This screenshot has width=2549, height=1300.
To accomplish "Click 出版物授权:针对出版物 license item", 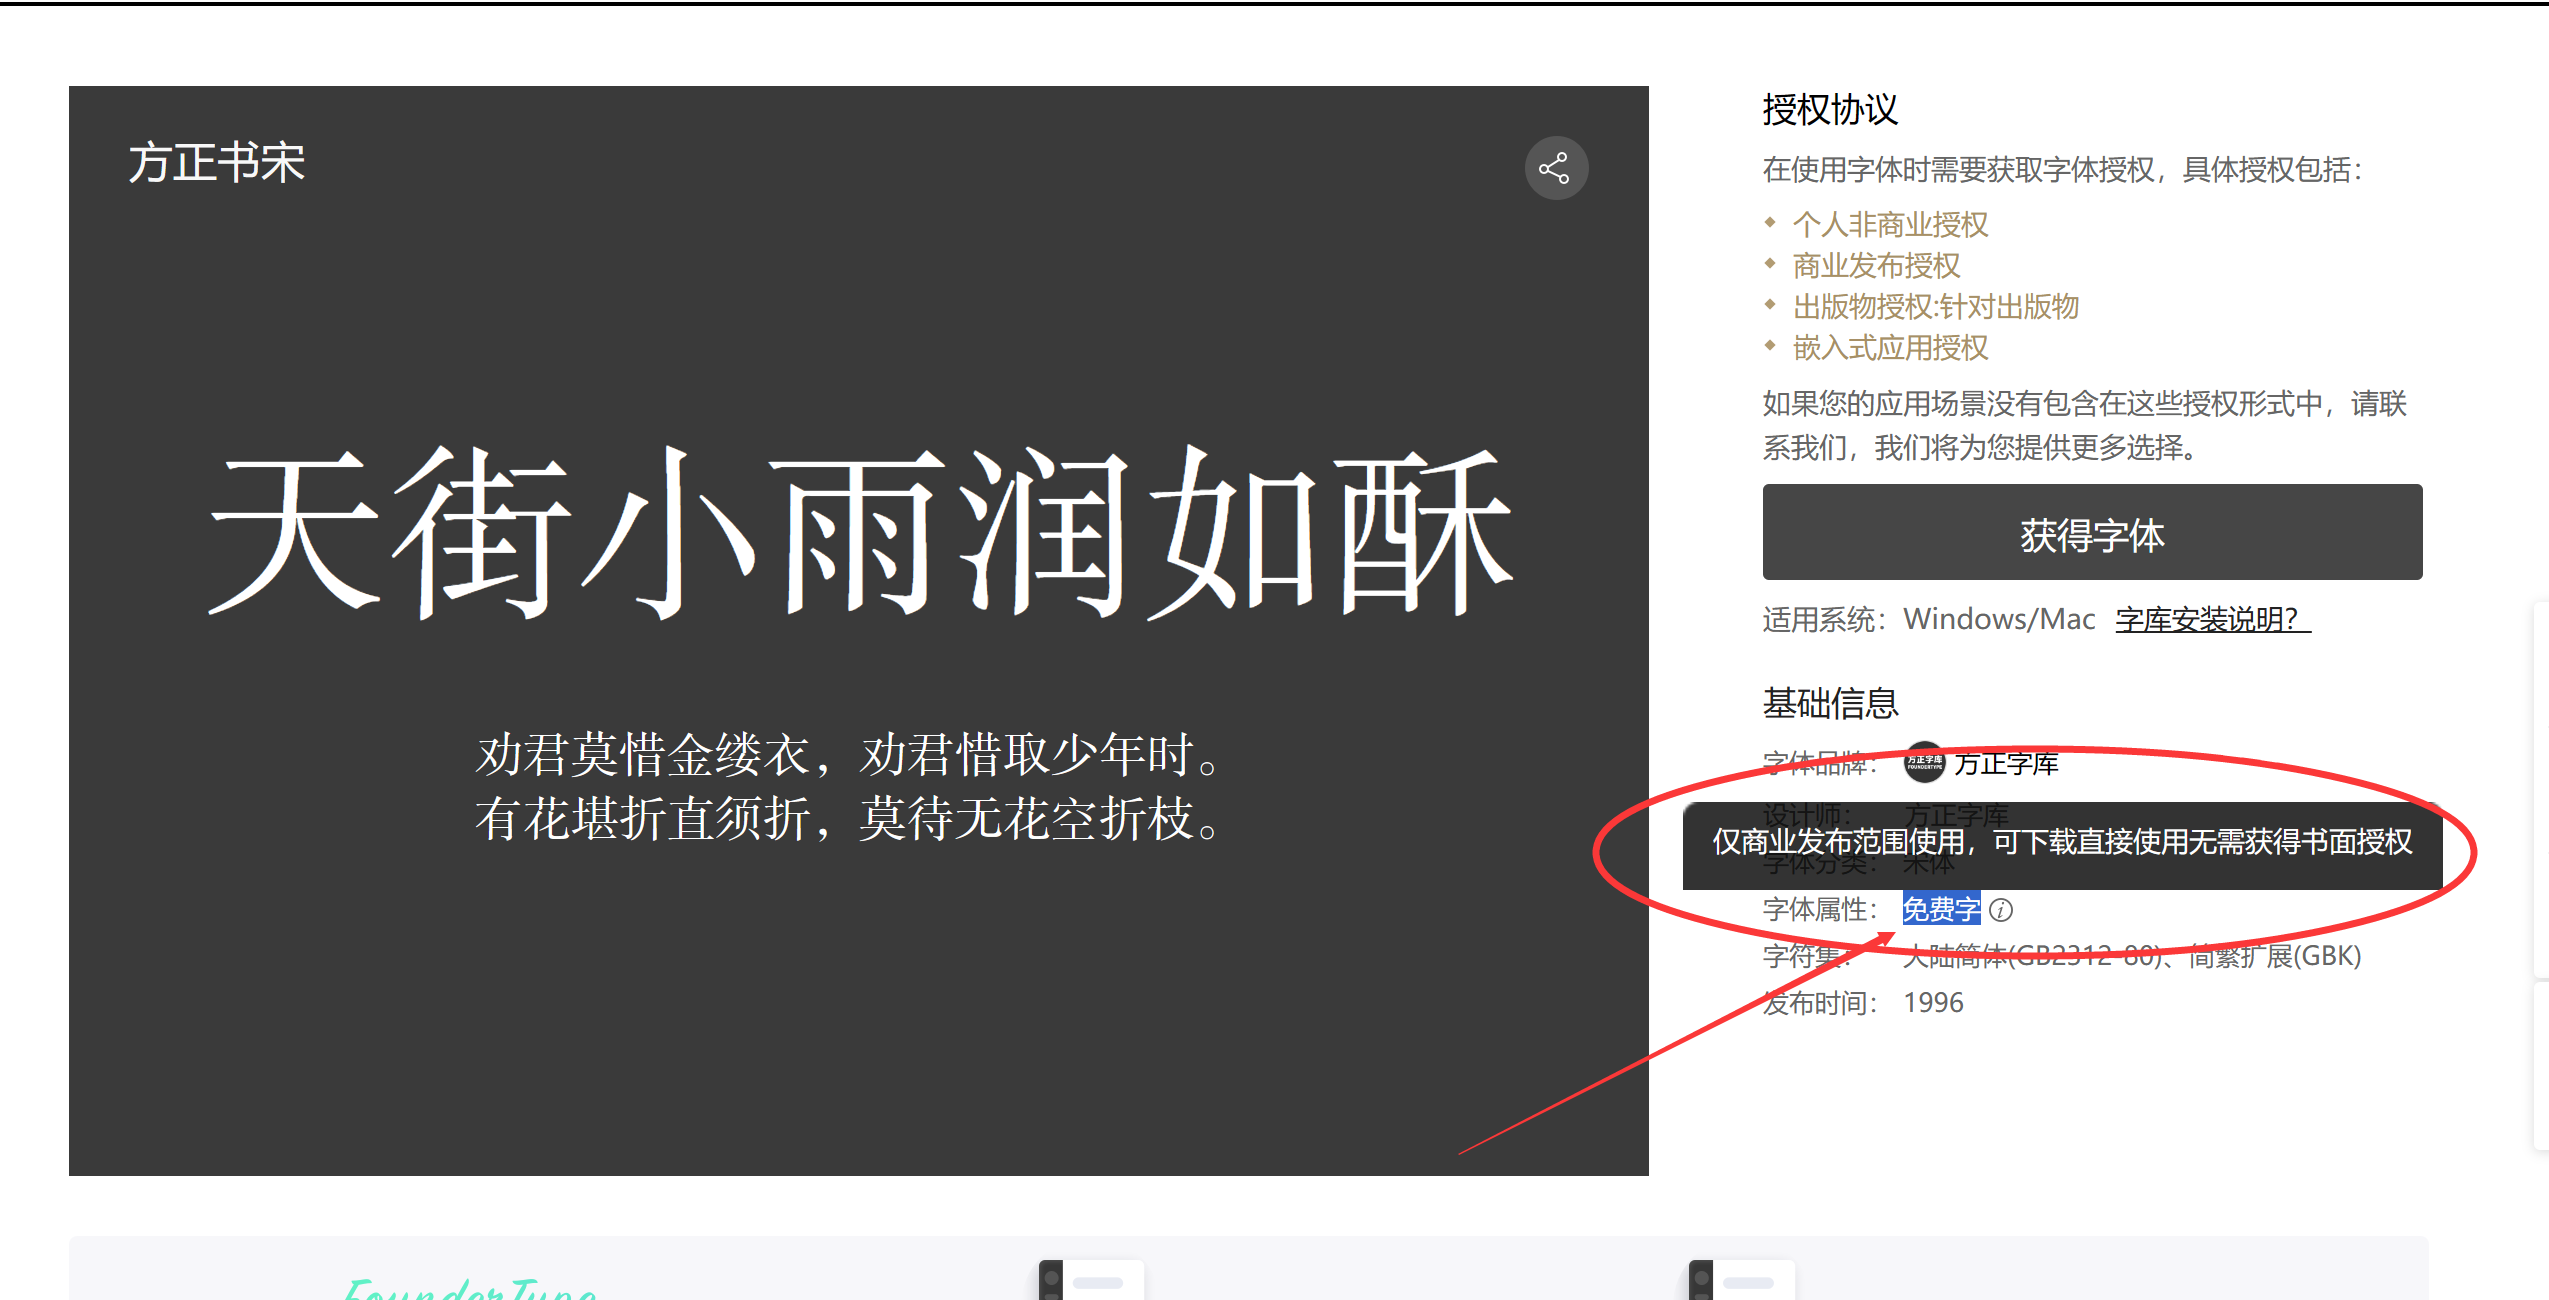I will tap(1936, 306).
